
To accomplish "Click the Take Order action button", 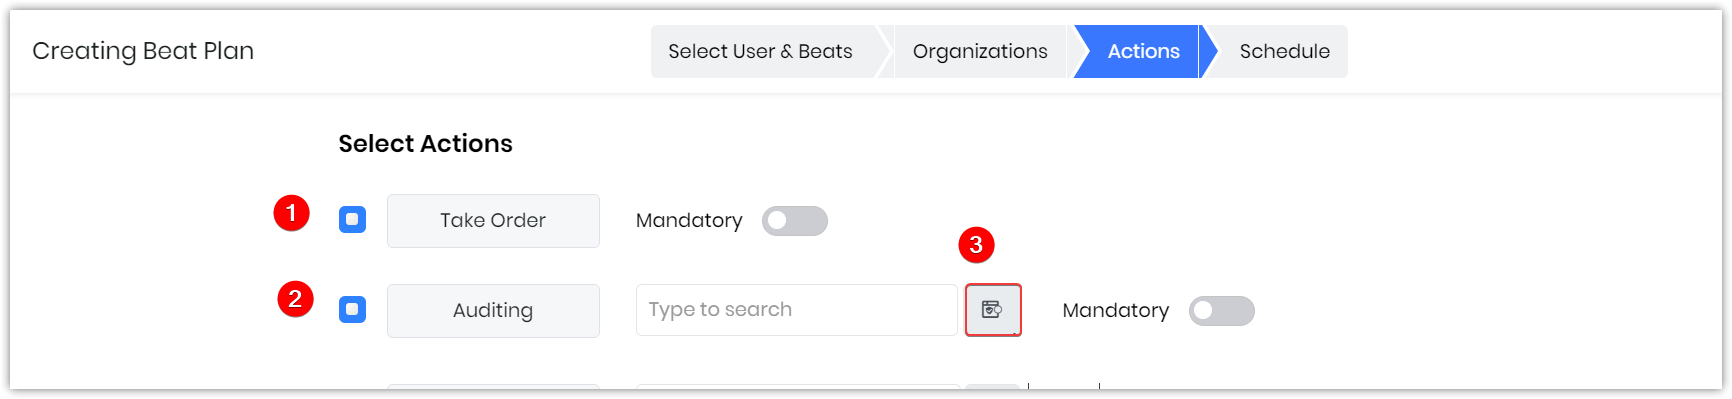I will 493,221.
